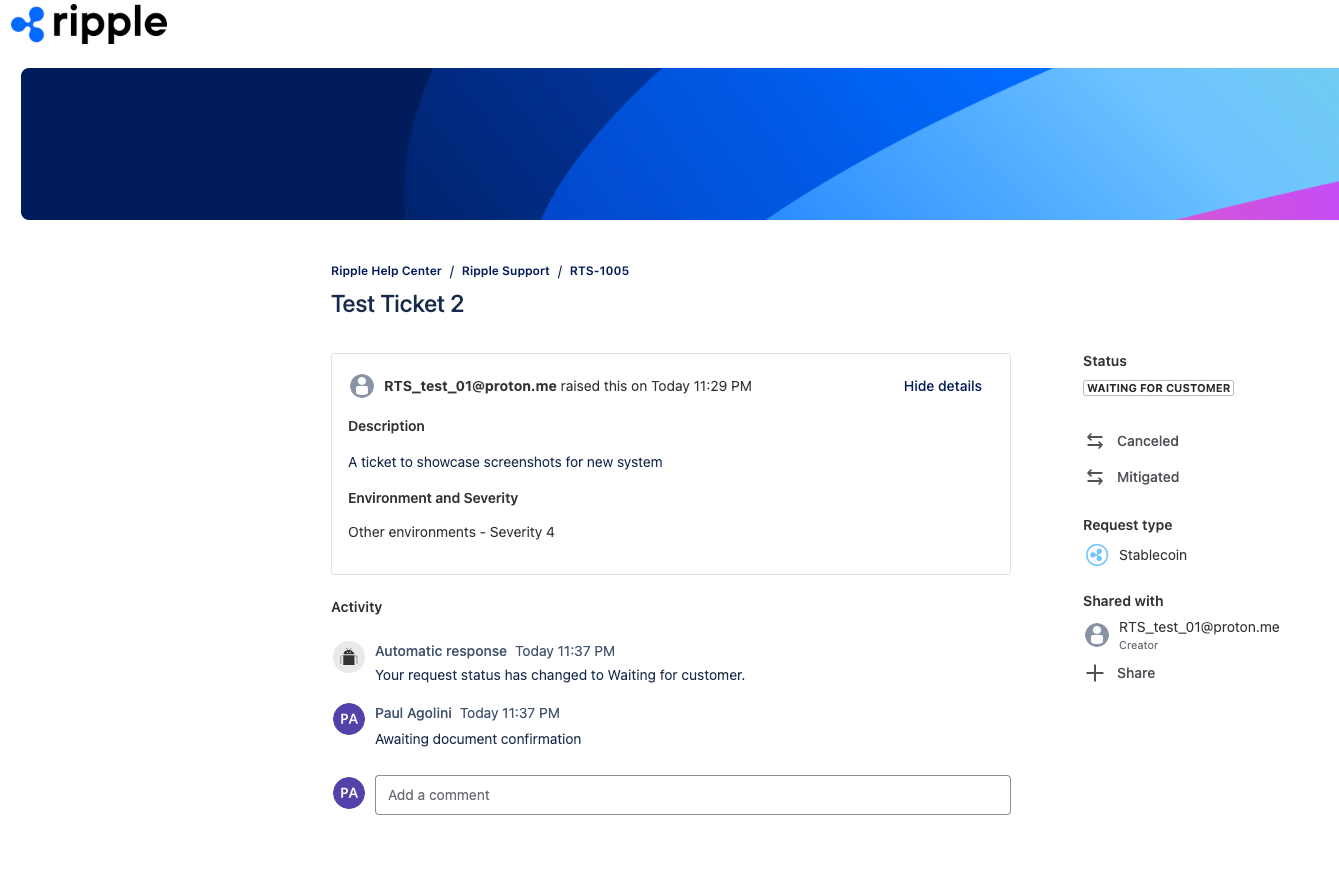Click the Waiting for Customer status badge
Viewport: 1339px width, 878px height.
click(1158, 388)
